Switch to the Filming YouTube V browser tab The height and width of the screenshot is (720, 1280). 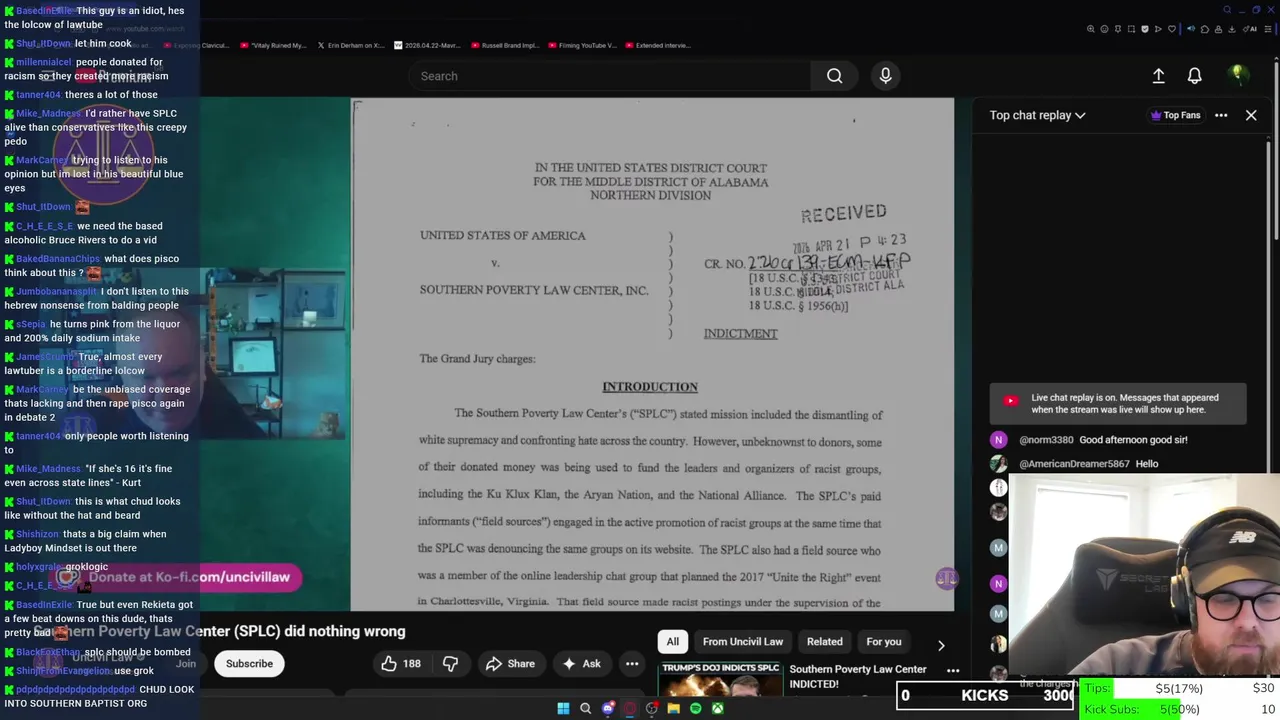[x=583, y=45]
